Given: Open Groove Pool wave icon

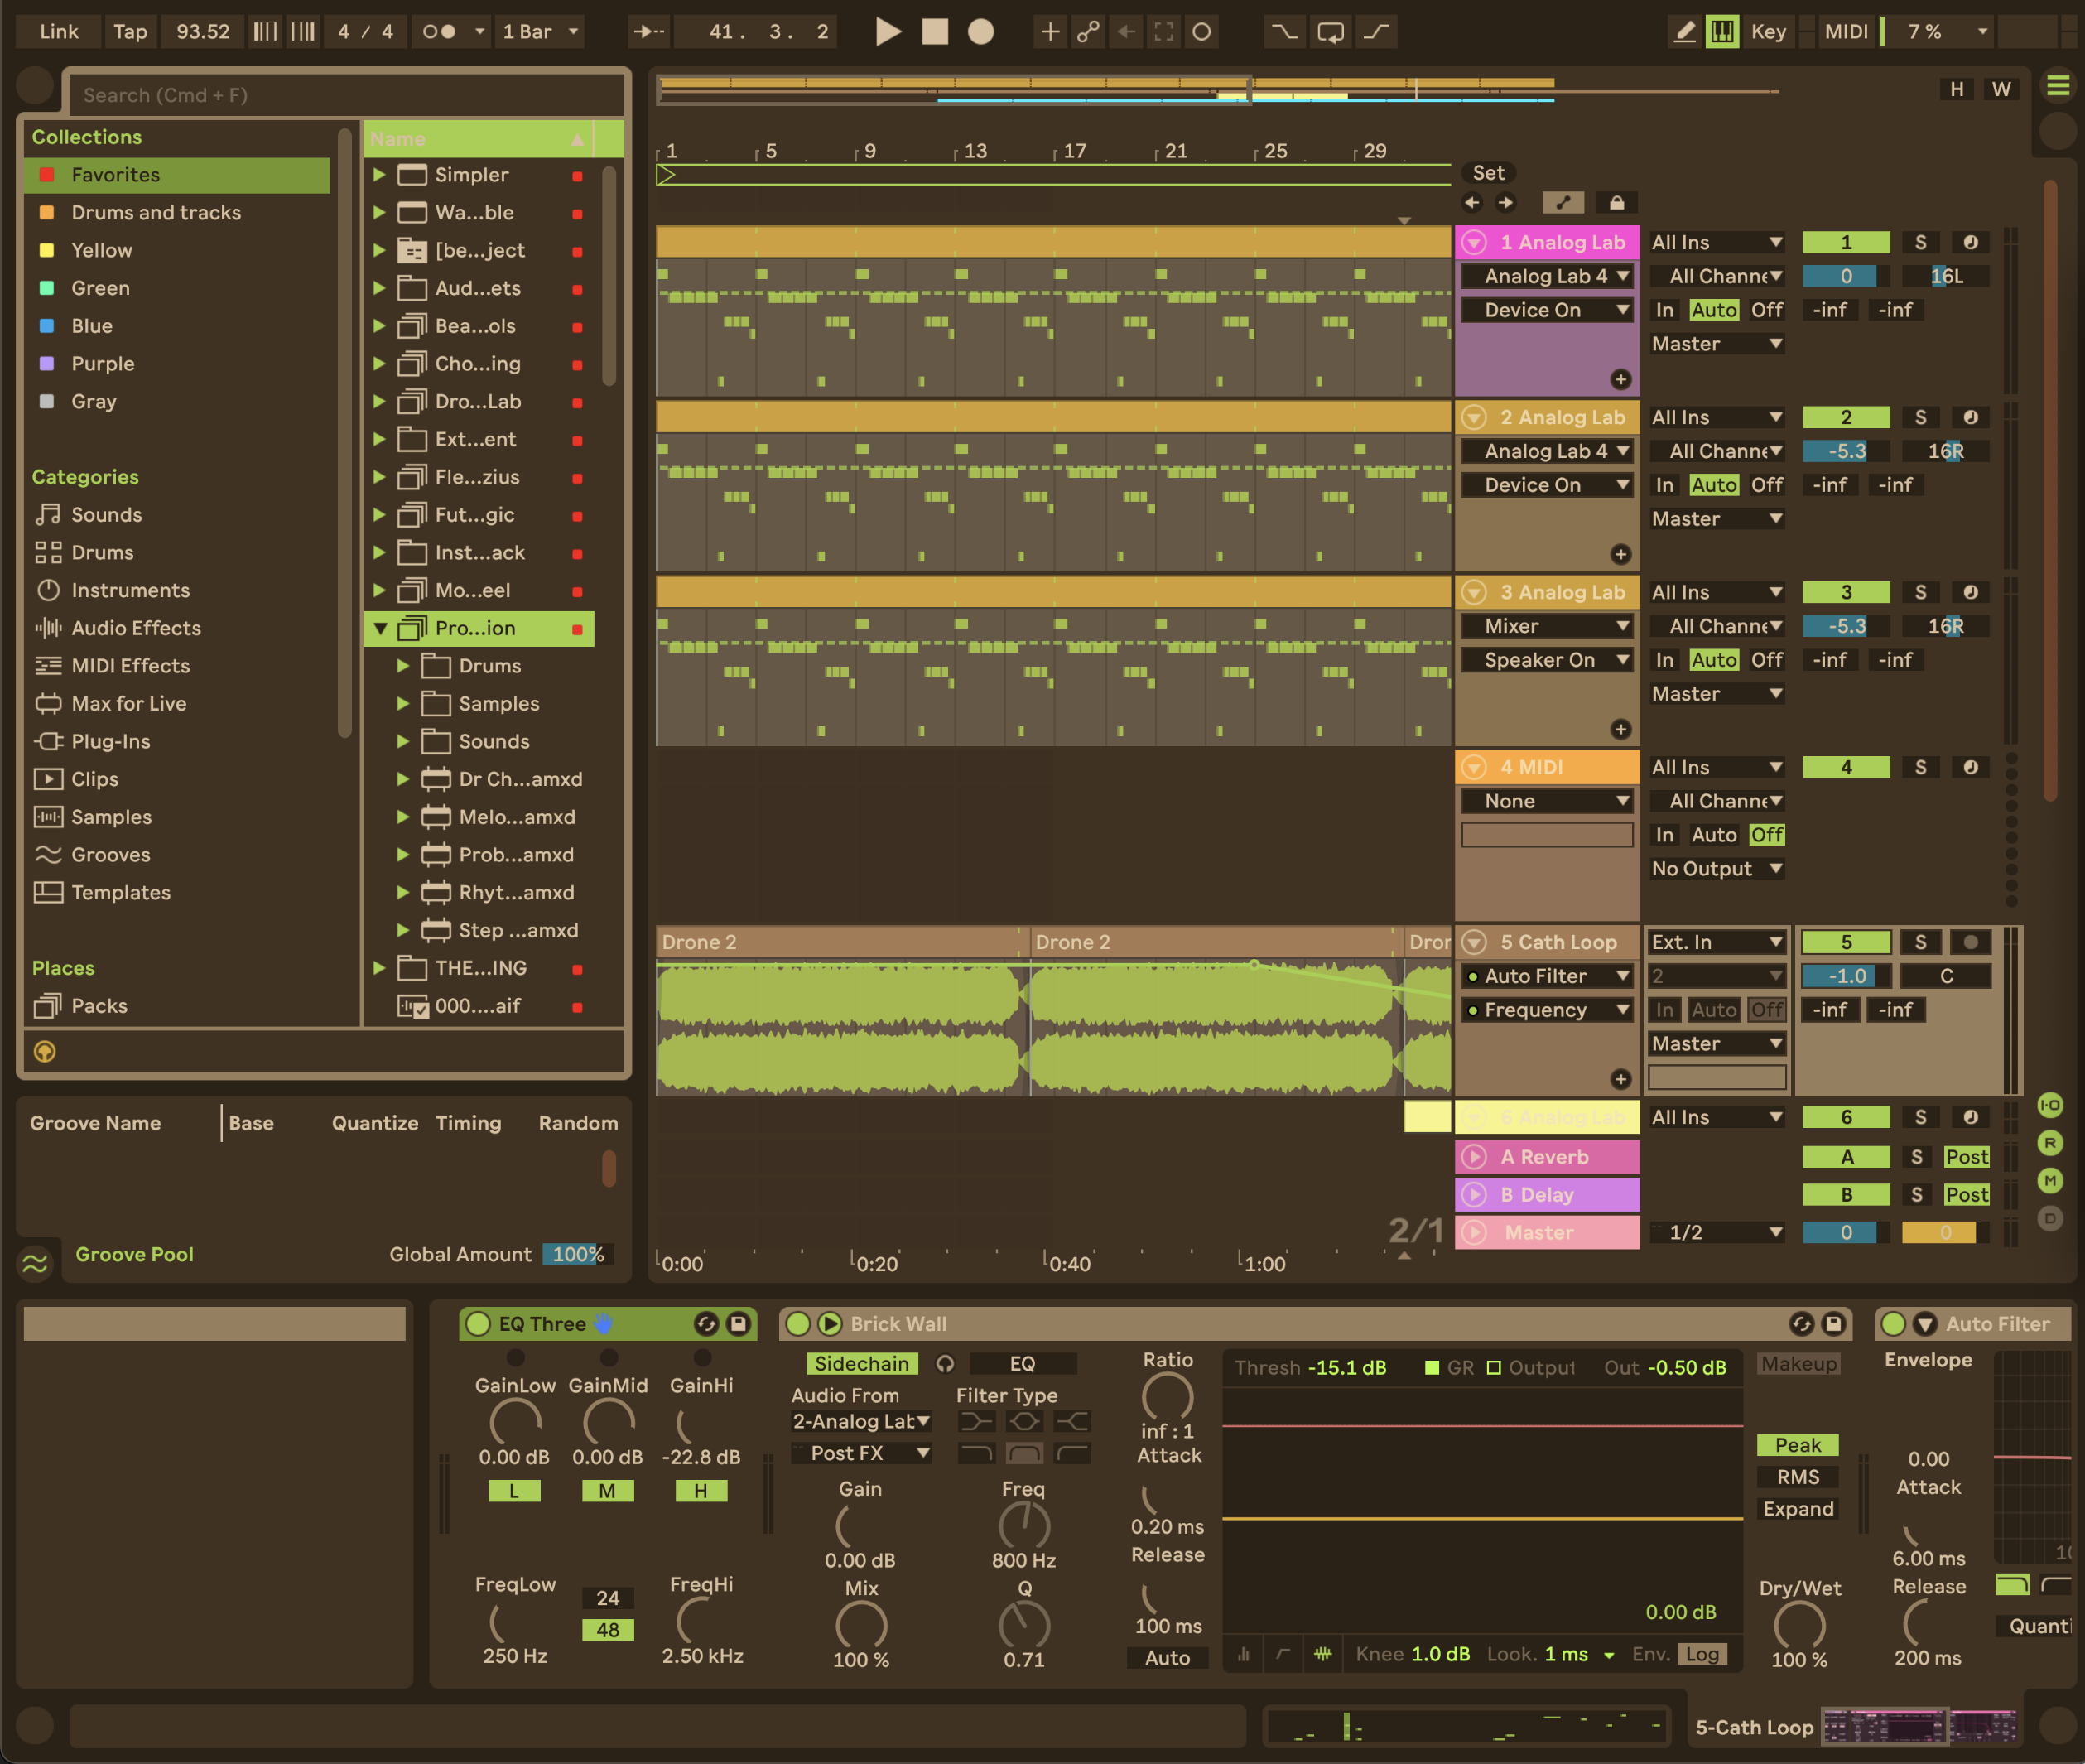Looking at the screenshot, I should click(35, 1263).
